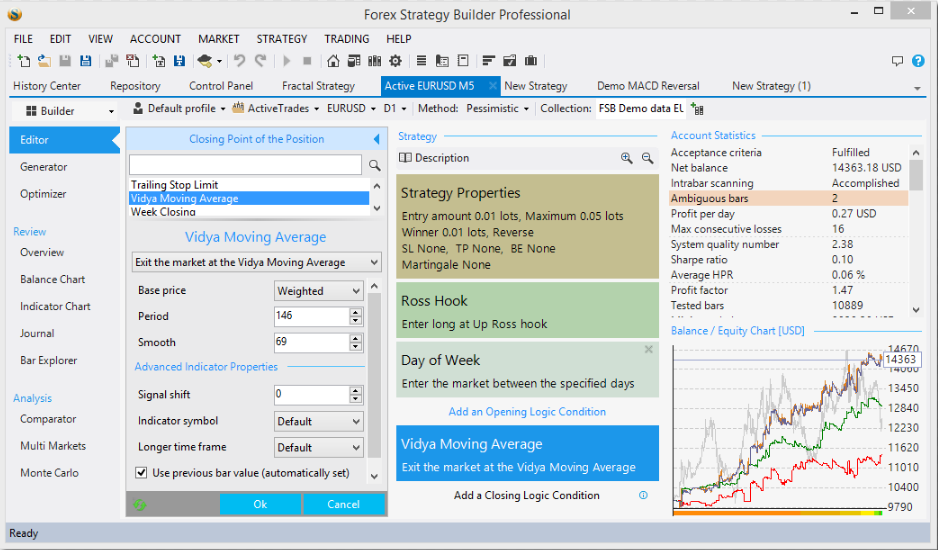Increase the Period value with up stepper
938x550 pixels.
click(355, 312)
